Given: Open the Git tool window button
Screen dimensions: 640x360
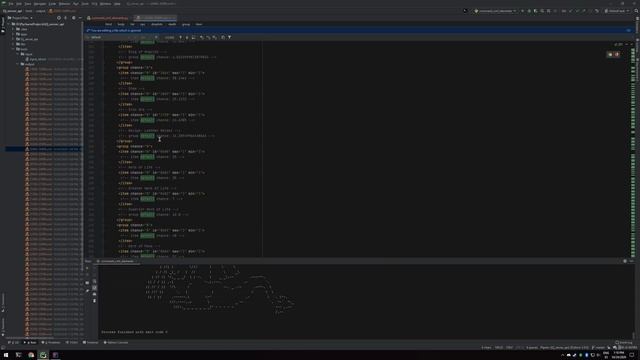Looking at the screenshot, I should point(13,343).
